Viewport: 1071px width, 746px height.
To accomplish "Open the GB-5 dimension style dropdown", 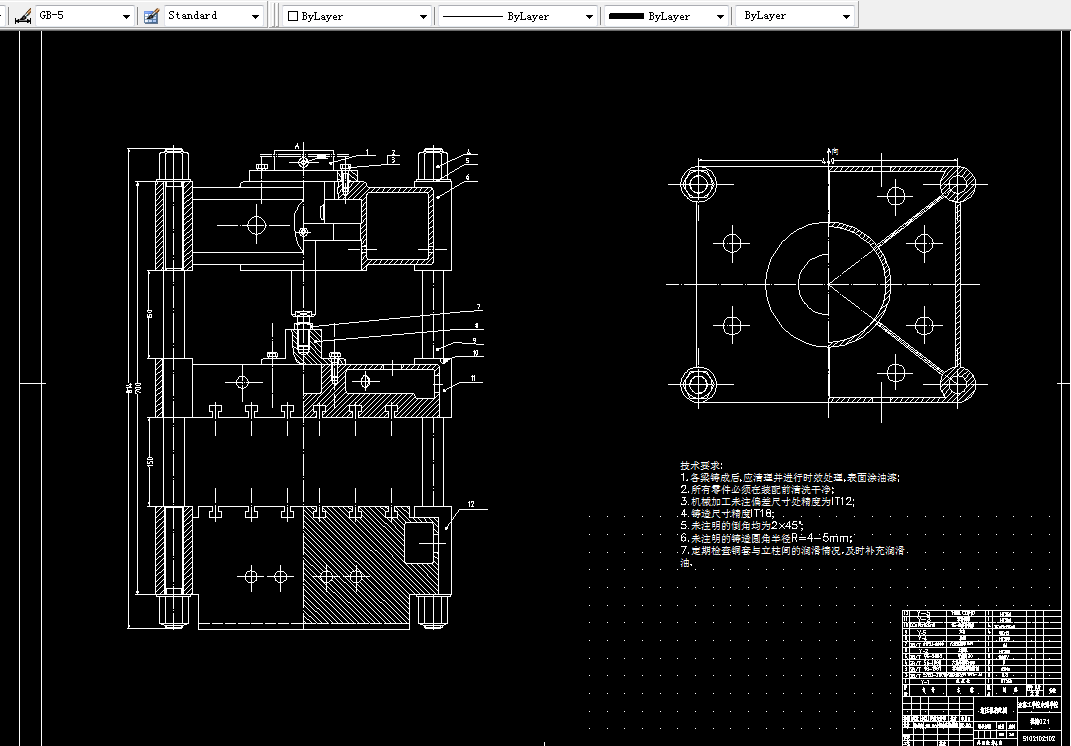I will pos(126,16).
